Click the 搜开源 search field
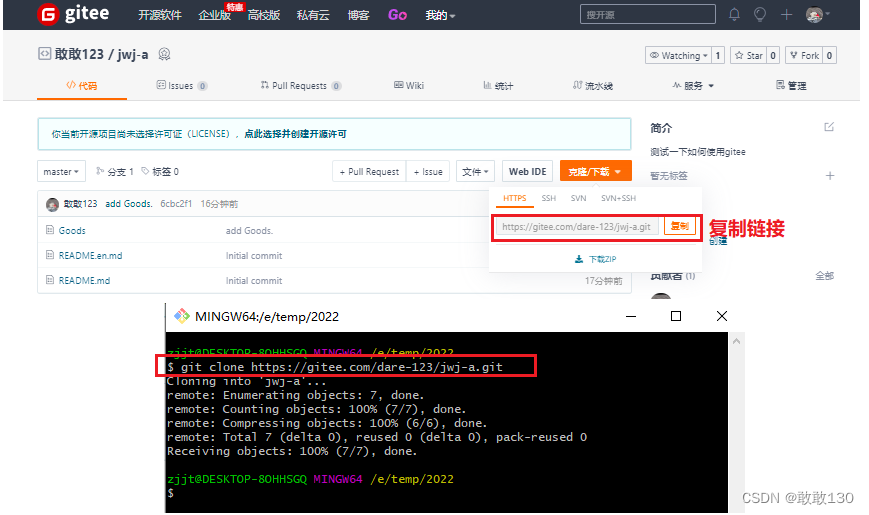869x515 pixels. pyautogui.click(x=647, y=14)
